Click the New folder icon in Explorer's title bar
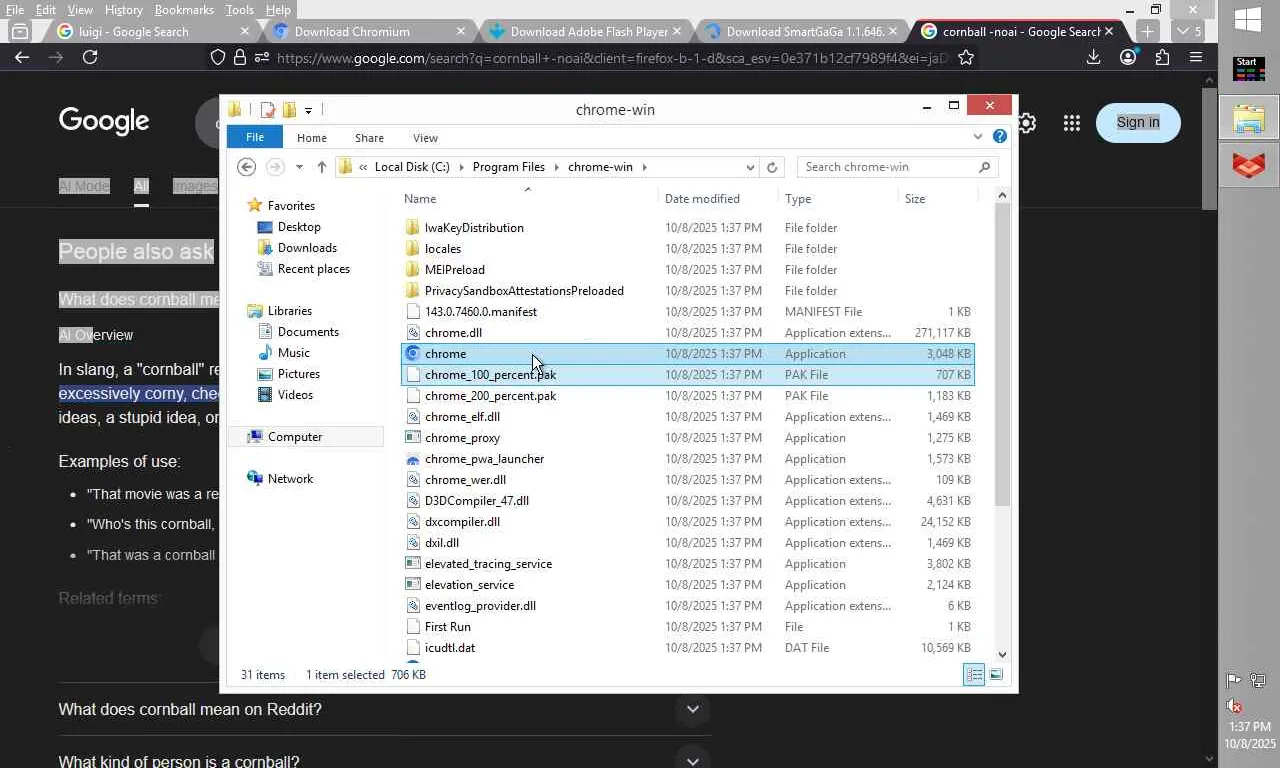Viewport: 1280px width, 768px height. [x=289, y=110]
